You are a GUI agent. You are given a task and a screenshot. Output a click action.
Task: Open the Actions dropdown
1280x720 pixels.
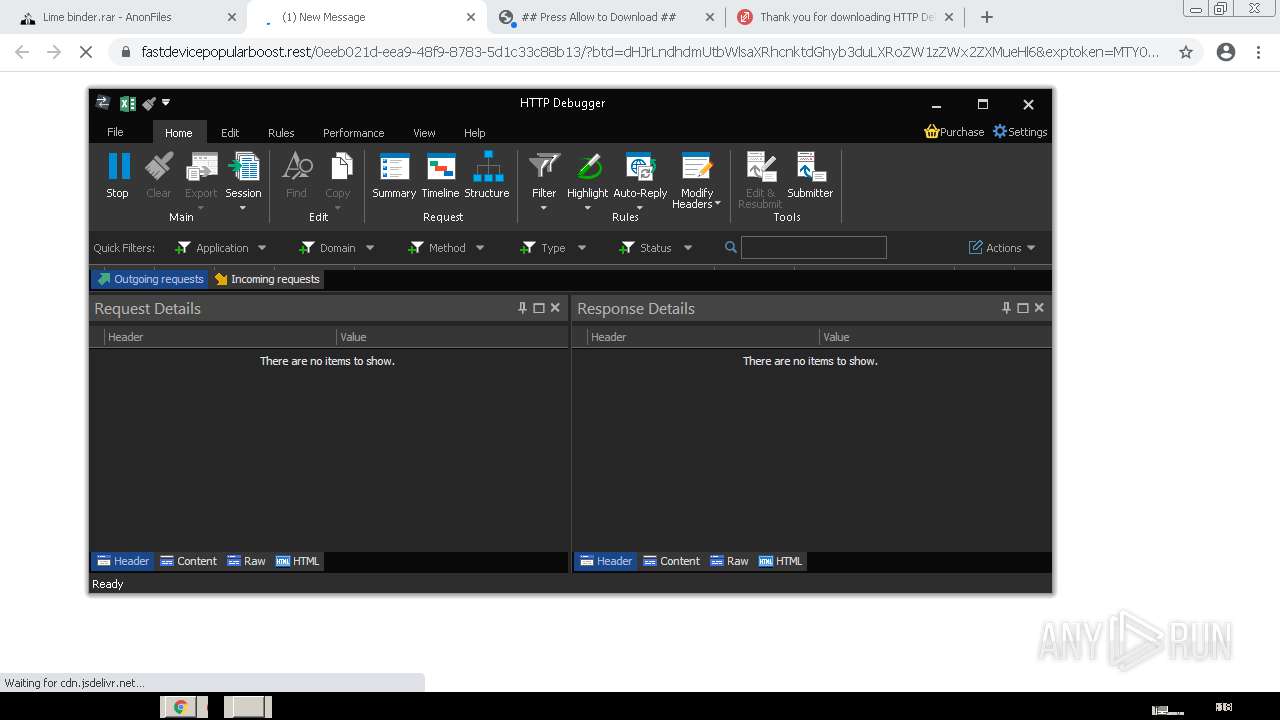pos(1003,248)
